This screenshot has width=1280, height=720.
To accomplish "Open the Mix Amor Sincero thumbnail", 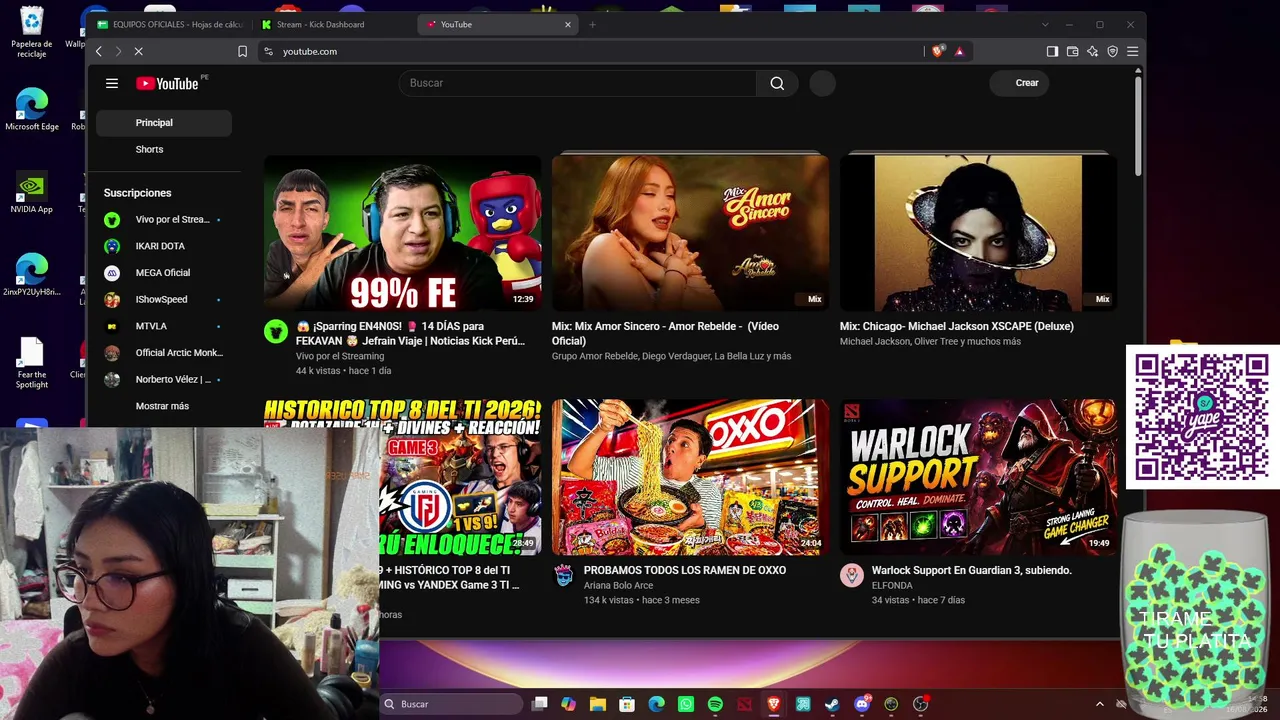I will pyautogui.click(x=690, y=233).
